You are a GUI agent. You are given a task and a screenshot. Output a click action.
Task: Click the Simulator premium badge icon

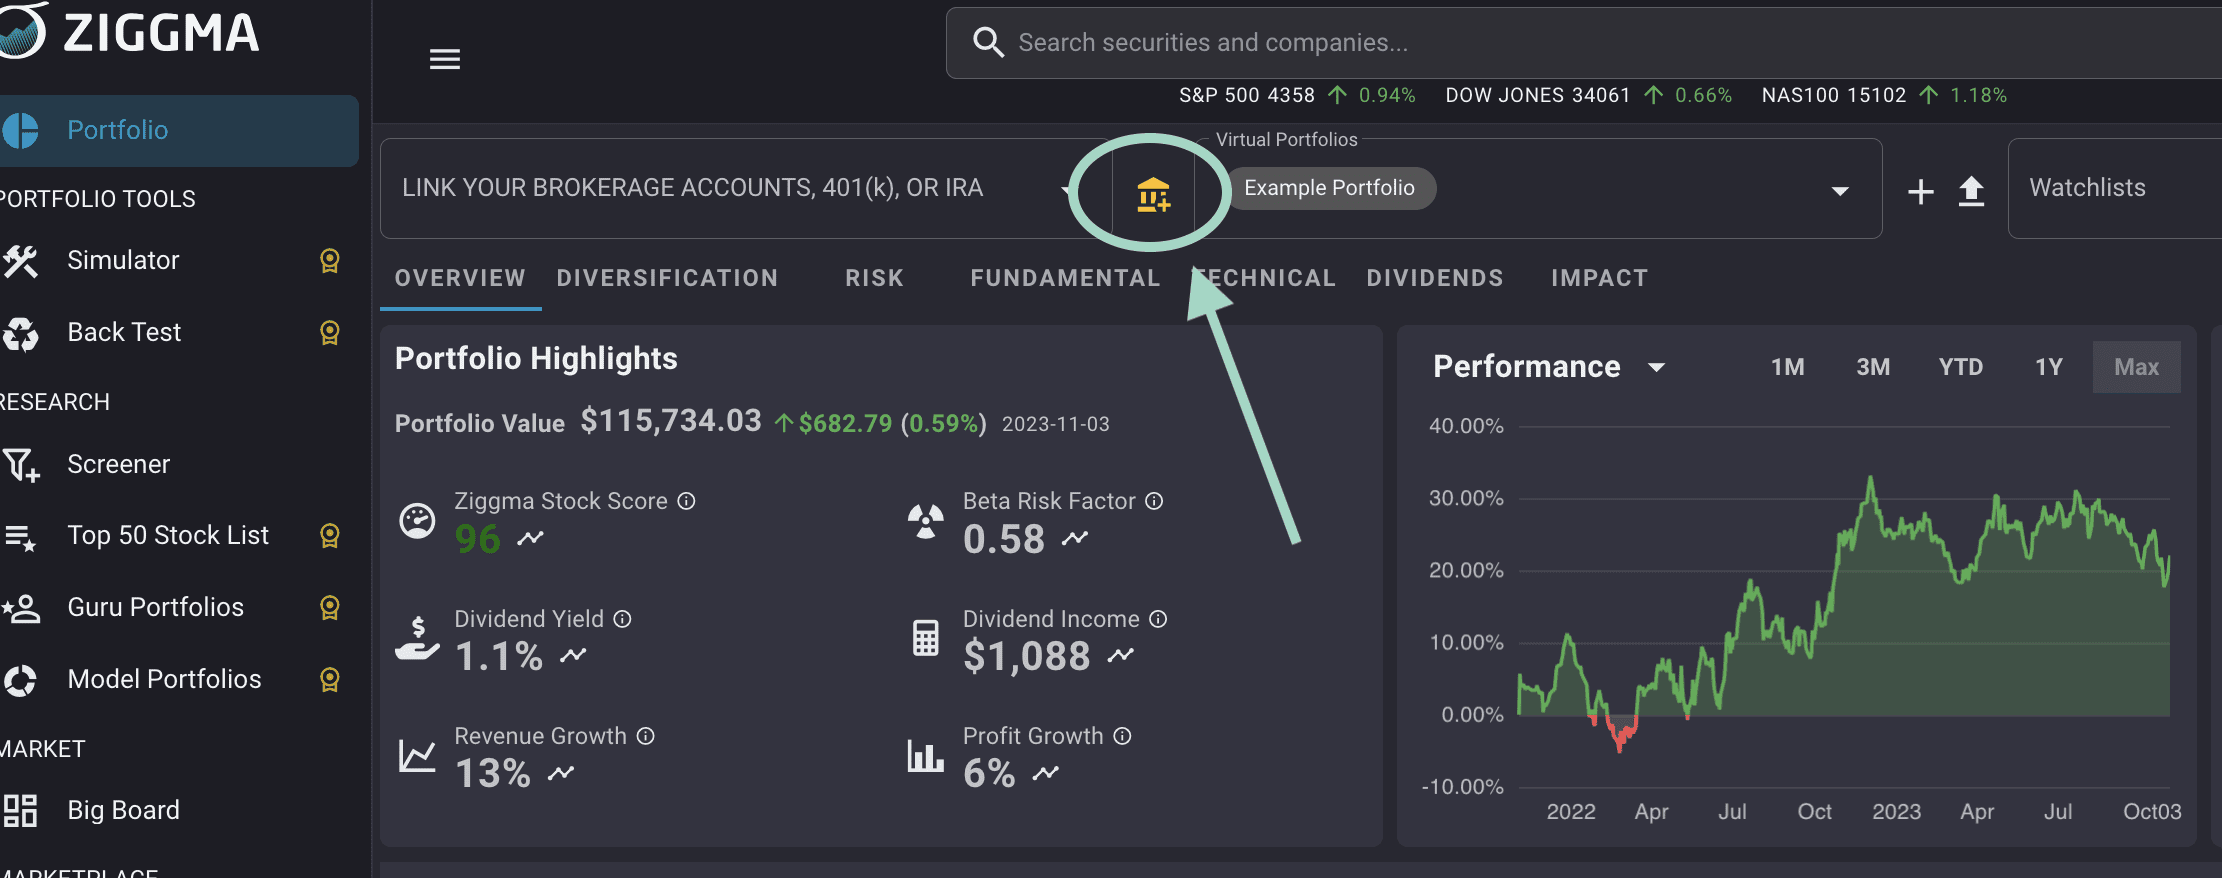coord(329,261)
